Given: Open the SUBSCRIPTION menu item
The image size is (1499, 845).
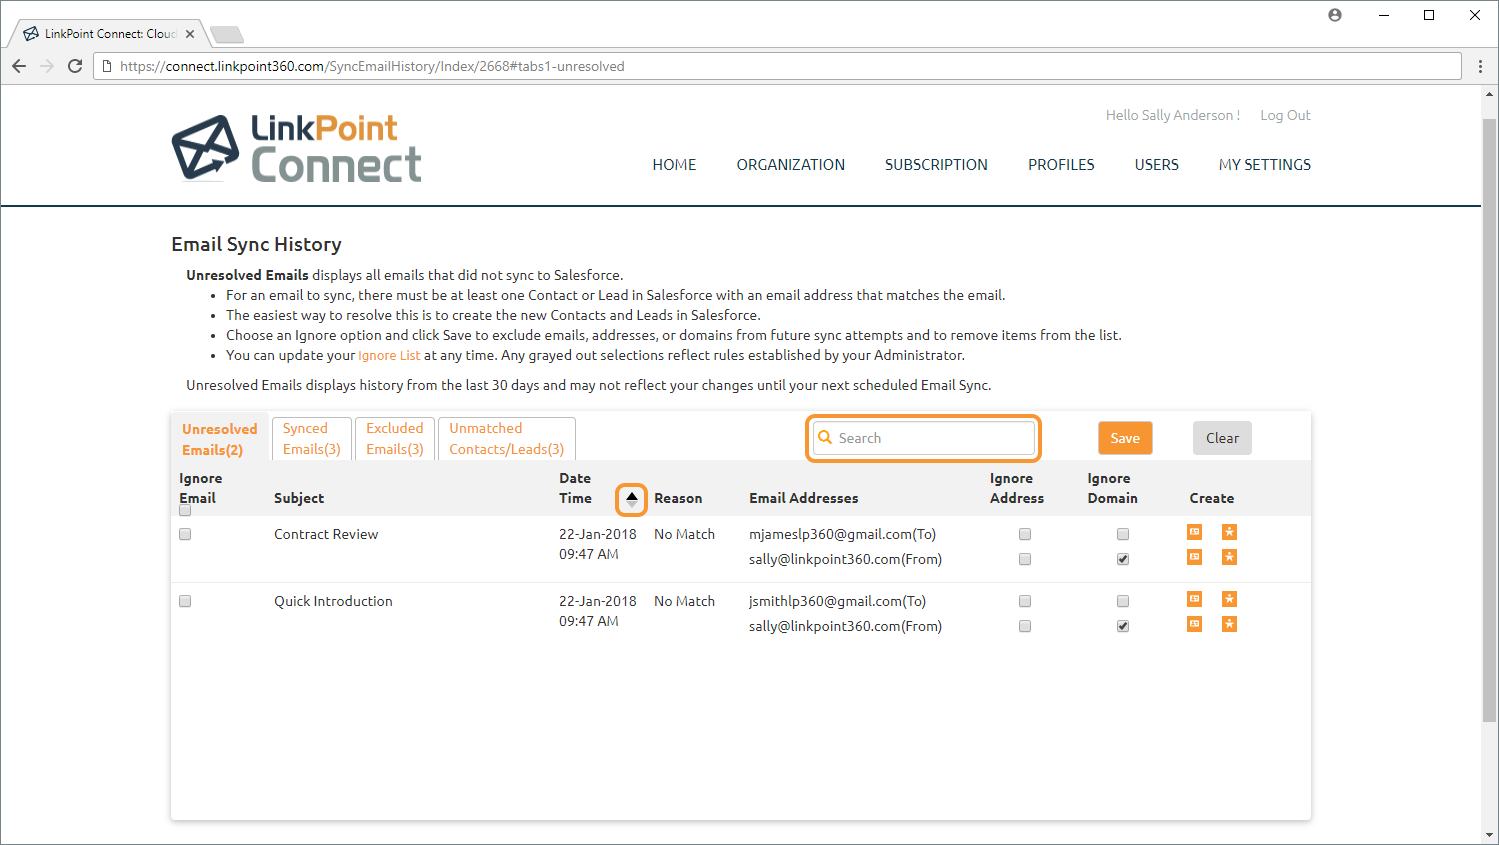Looking at the screenshot, I should tap(936, 165).
